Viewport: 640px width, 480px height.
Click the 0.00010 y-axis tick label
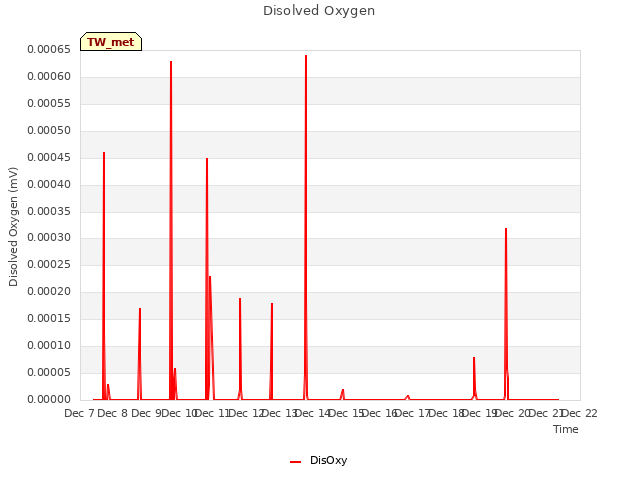(x=49, y=345)
